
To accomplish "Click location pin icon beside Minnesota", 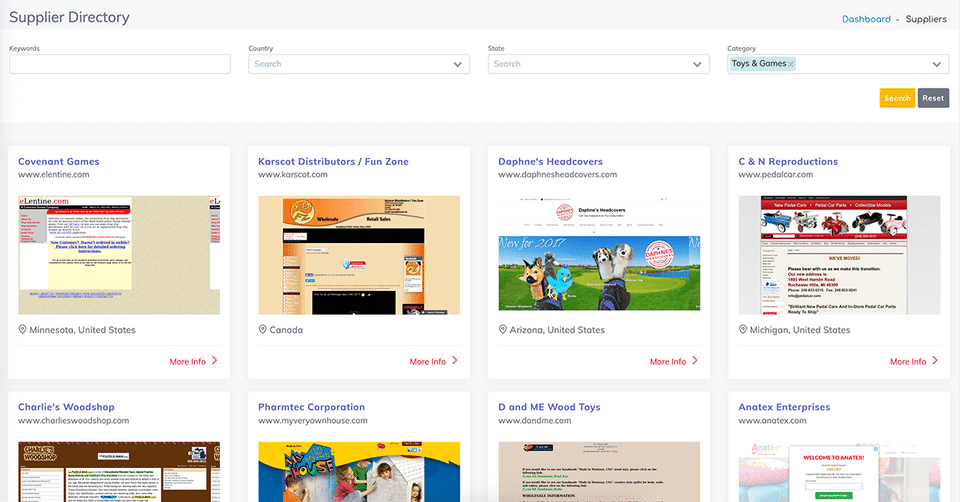I will tap(23, 329).
